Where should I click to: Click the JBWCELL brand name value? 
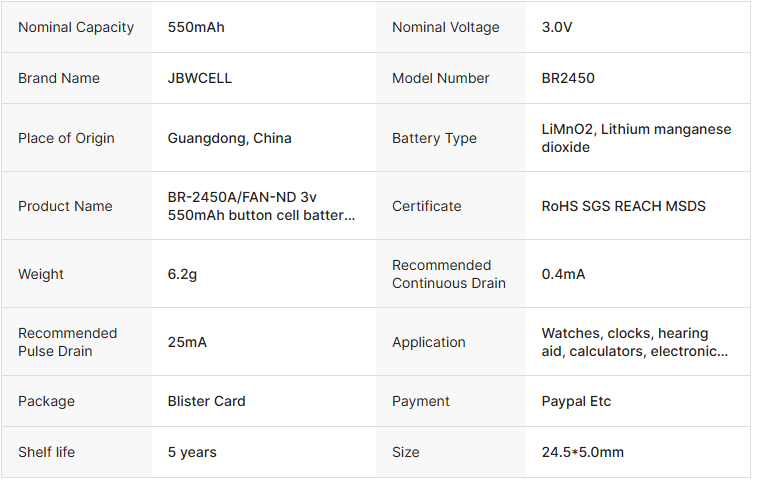pyautogui.click(x=200, y=78)
